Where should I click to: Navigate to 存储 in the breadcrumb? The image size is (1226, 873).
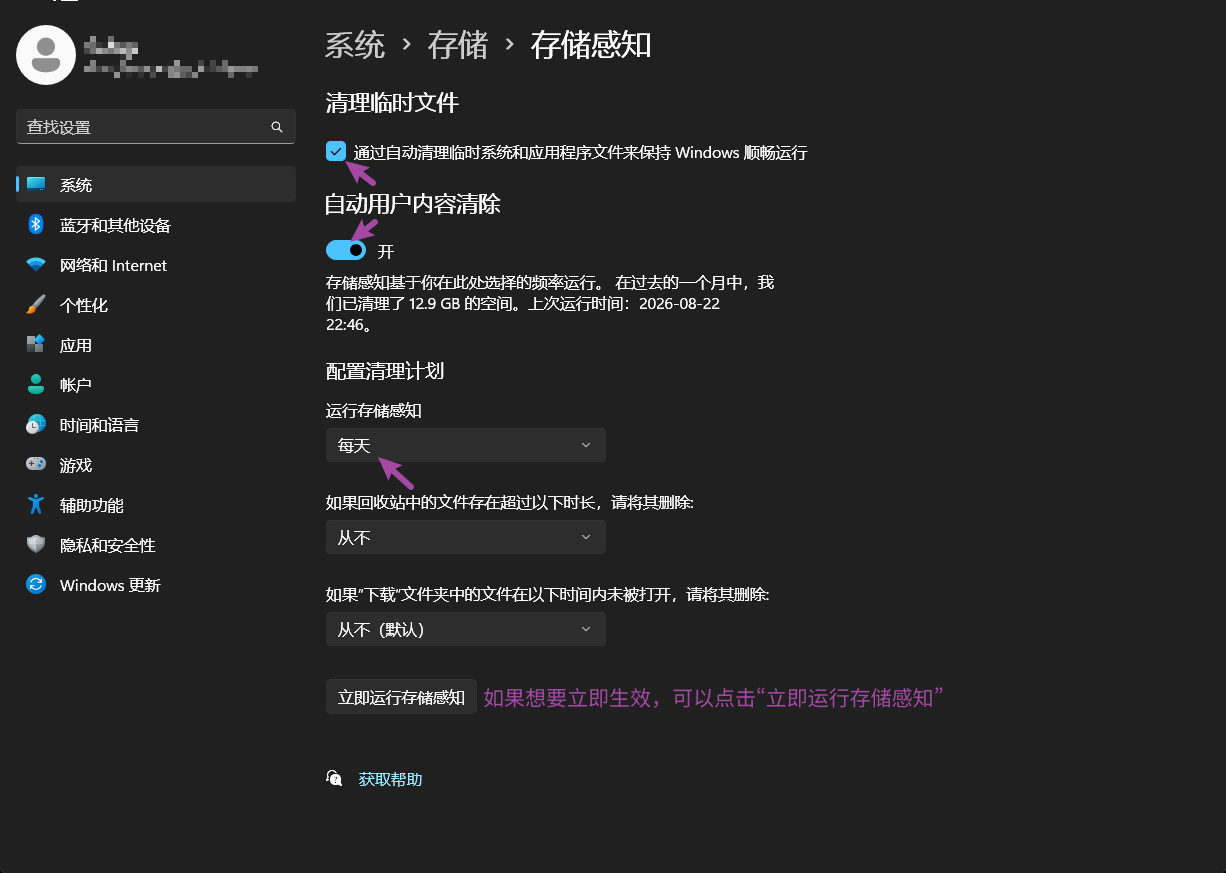tap(458, 45)
